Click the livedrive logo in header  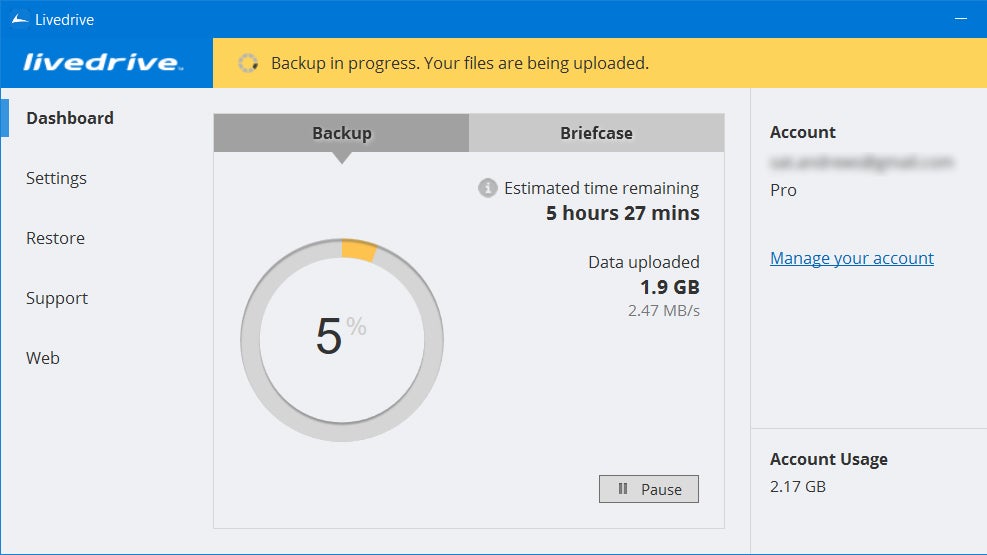pyautogui.click(x=103, y=62)
